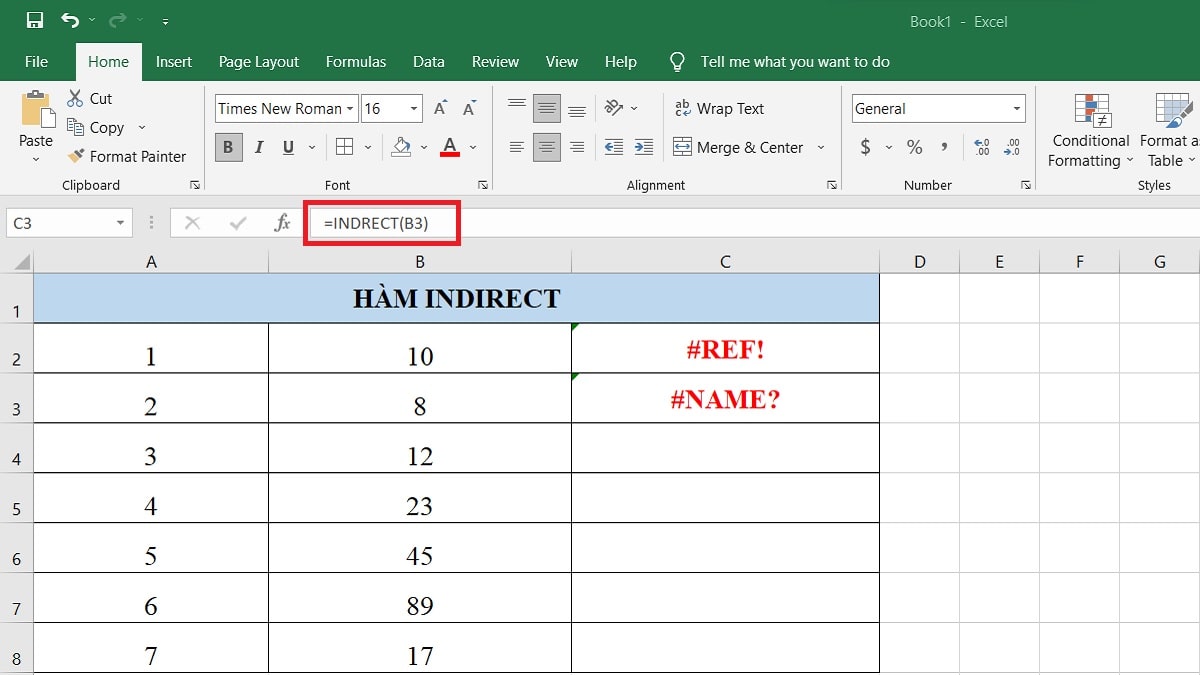The height and width of the screenshot is (675, 1200).
Task: Click the Align Right icon
Action: tap(577, 147)
